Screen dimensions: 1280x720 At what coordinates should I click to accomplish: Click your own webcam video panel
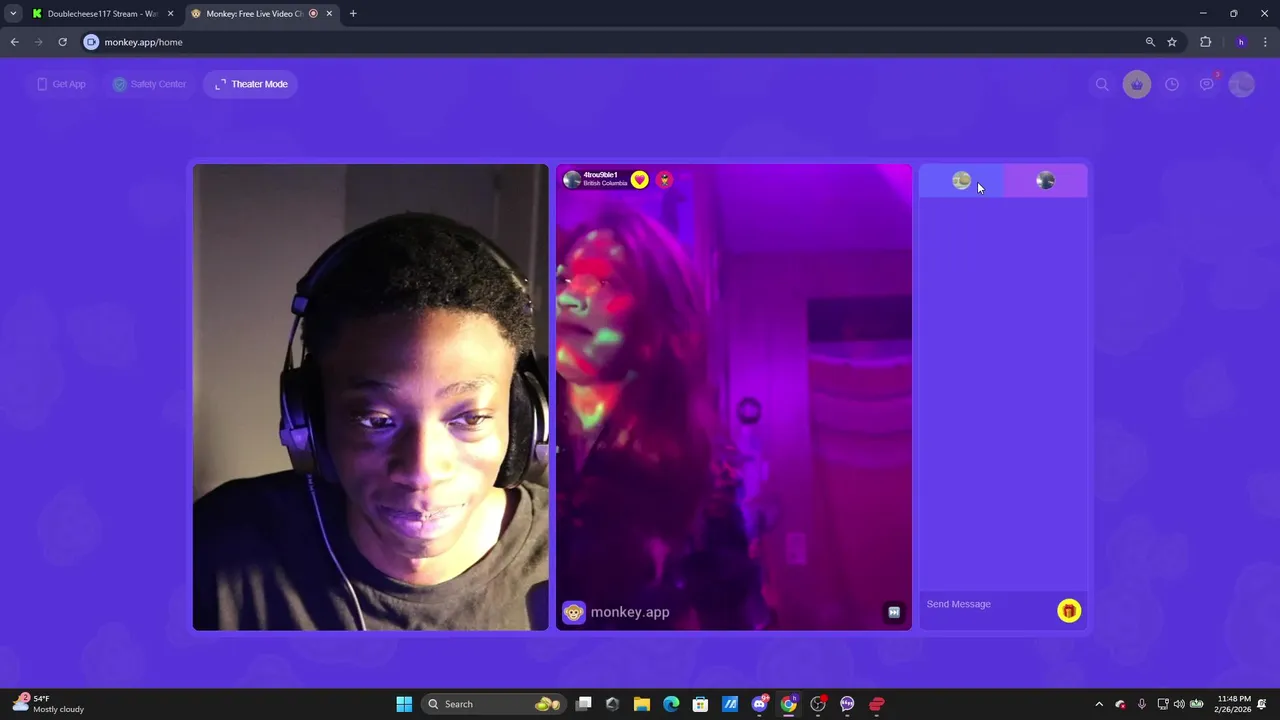pyautogui.click(x=371, y=397)
